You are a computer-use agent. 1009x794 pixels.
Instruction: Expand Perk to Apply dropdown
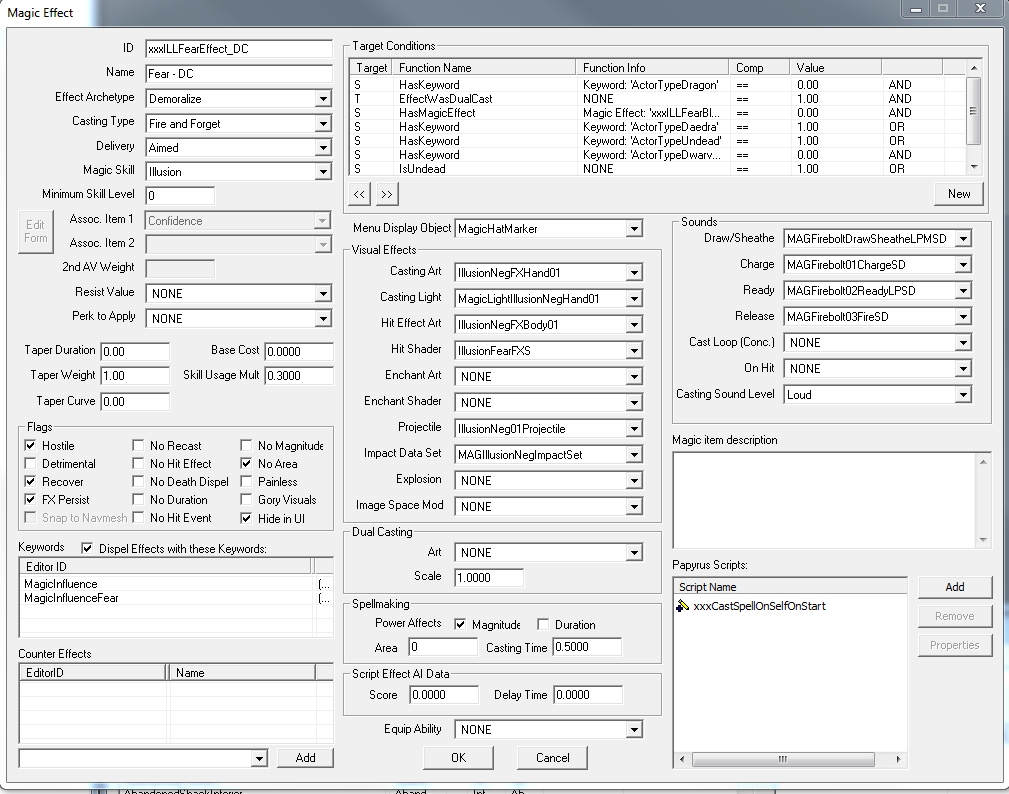pos(323,319)
